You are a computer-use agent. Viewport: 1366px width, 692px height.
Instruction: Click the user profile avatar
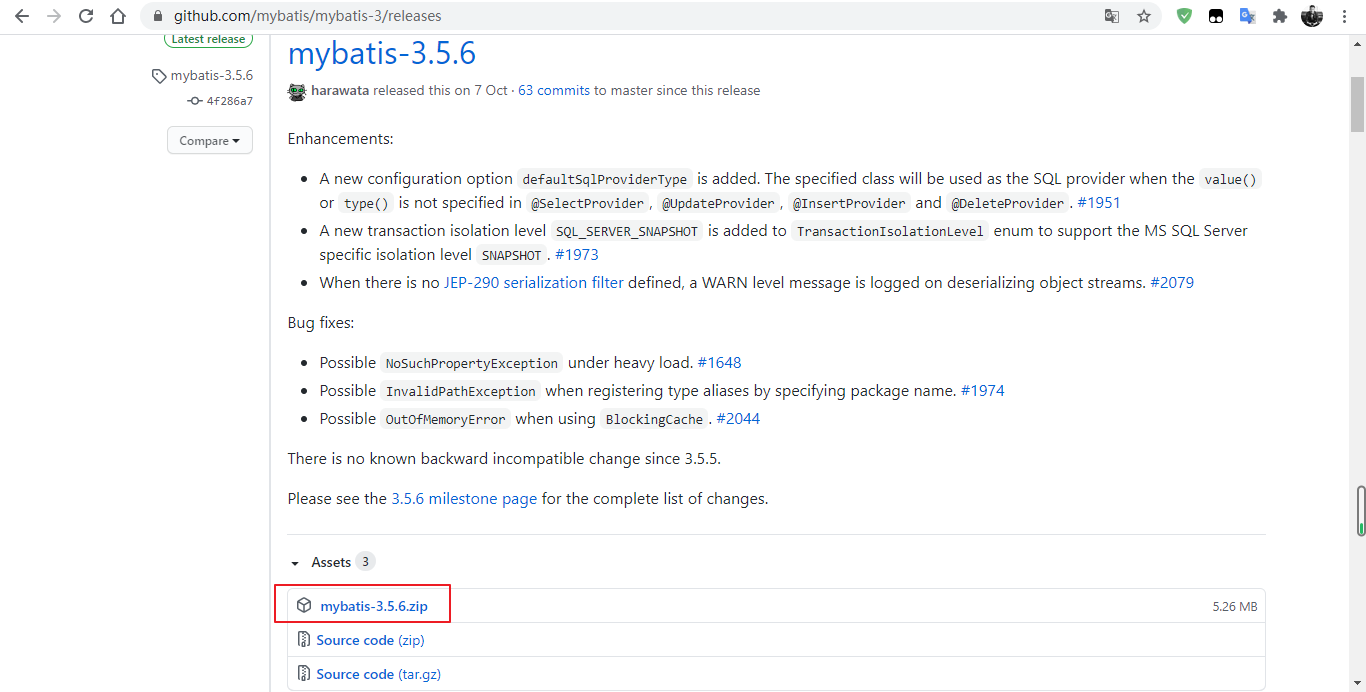(1312, 16)
